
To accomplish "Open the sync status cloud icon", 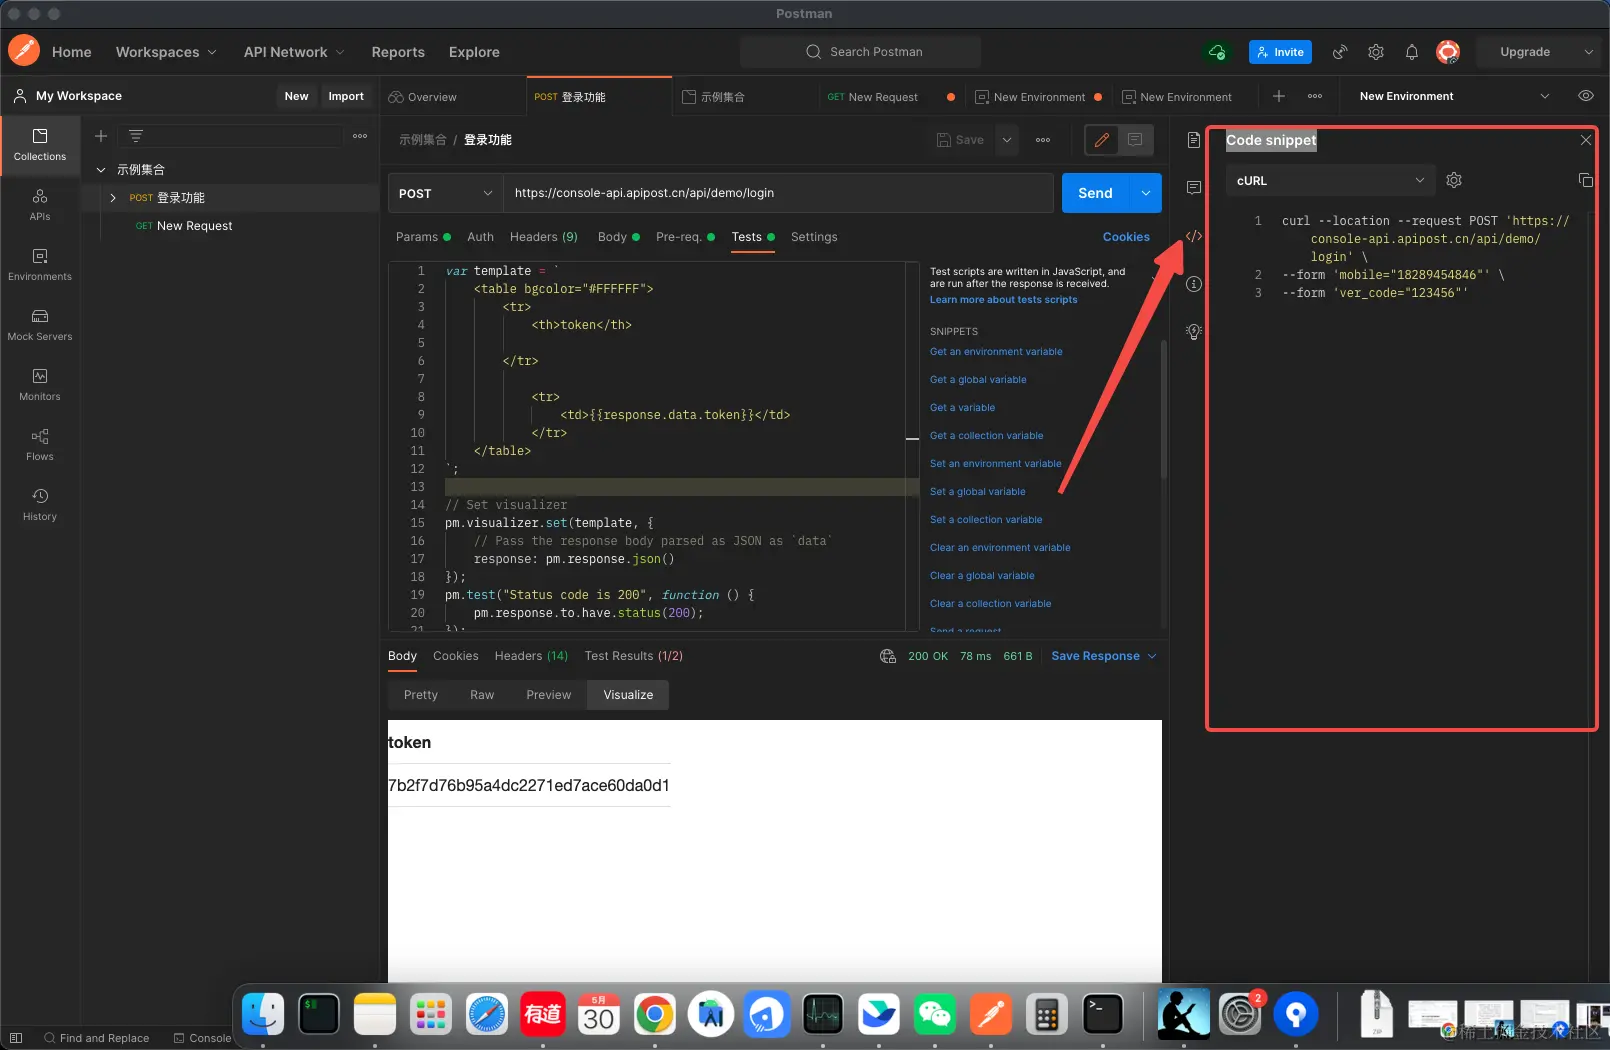I will click(1217, 52).
